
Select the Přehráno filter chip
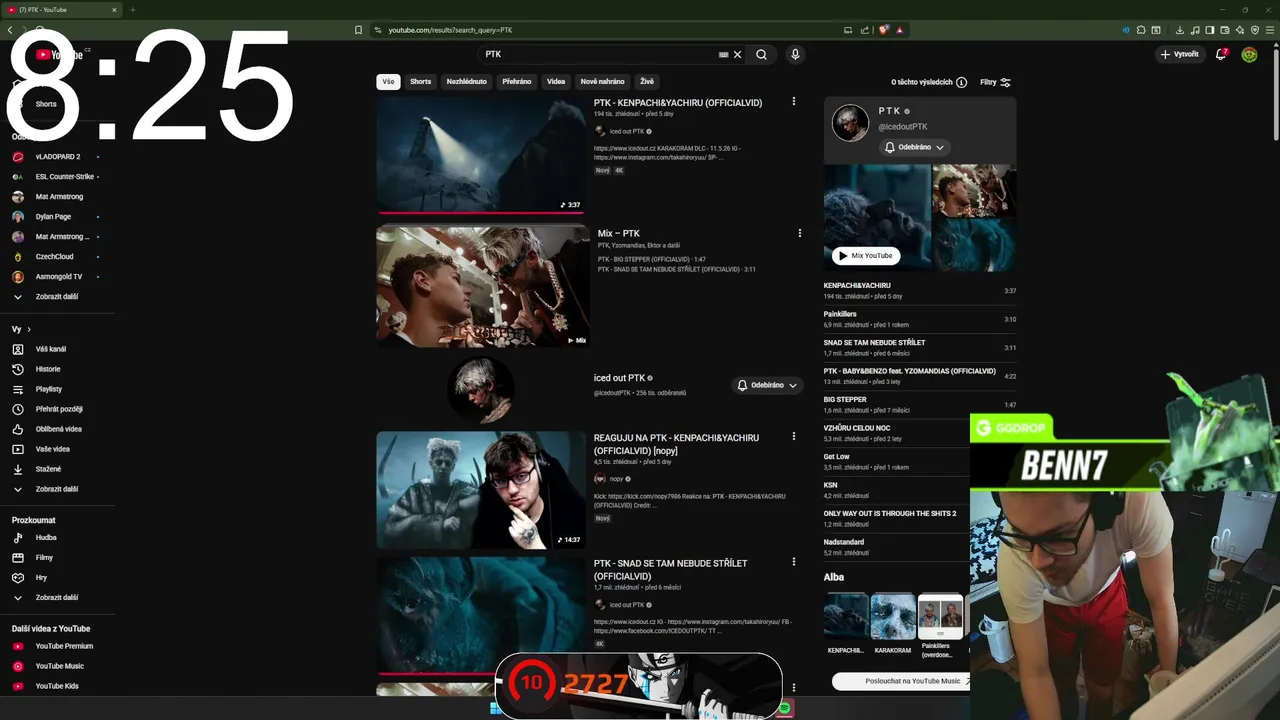coord(517,82)
